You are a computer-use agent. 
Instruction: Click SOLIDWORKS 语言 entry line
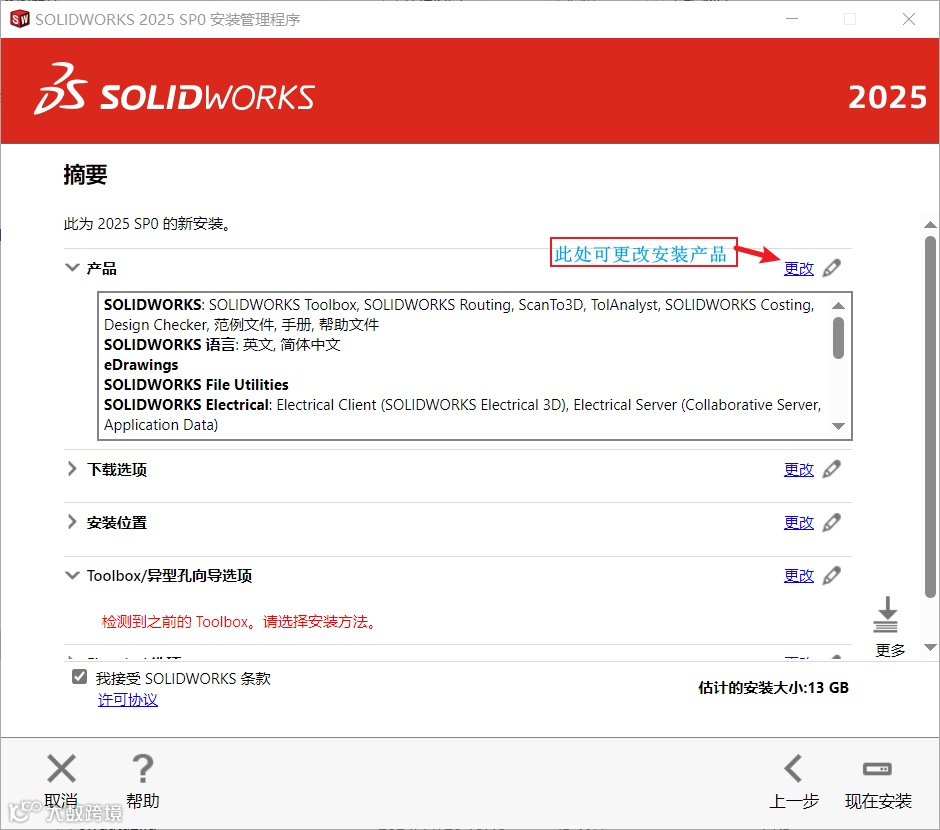coord(222,345)
